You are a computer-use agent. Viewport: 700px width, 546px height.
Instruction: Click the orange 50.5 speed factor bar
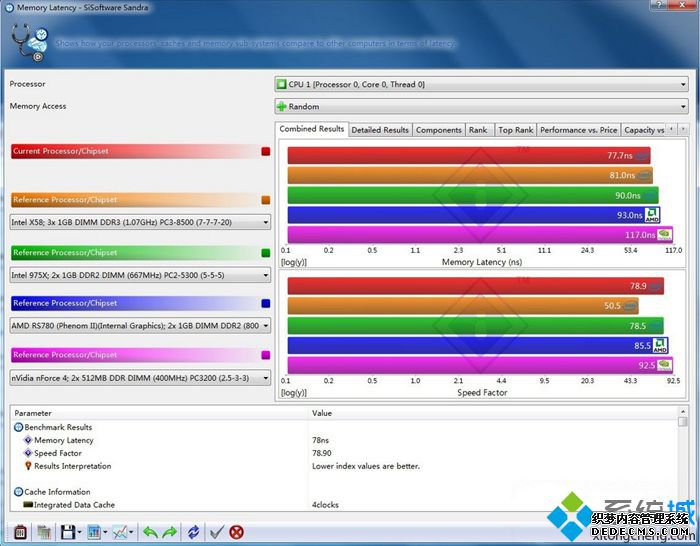click(x=463, y=305)
